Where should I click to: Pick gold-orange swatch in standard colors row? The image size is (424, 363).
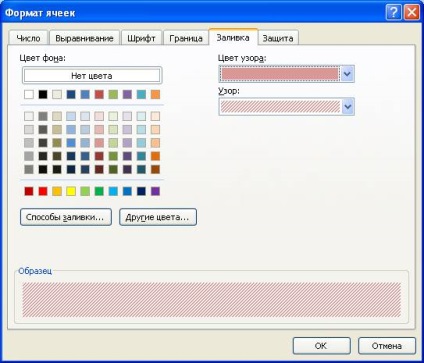tap(57, 191)
